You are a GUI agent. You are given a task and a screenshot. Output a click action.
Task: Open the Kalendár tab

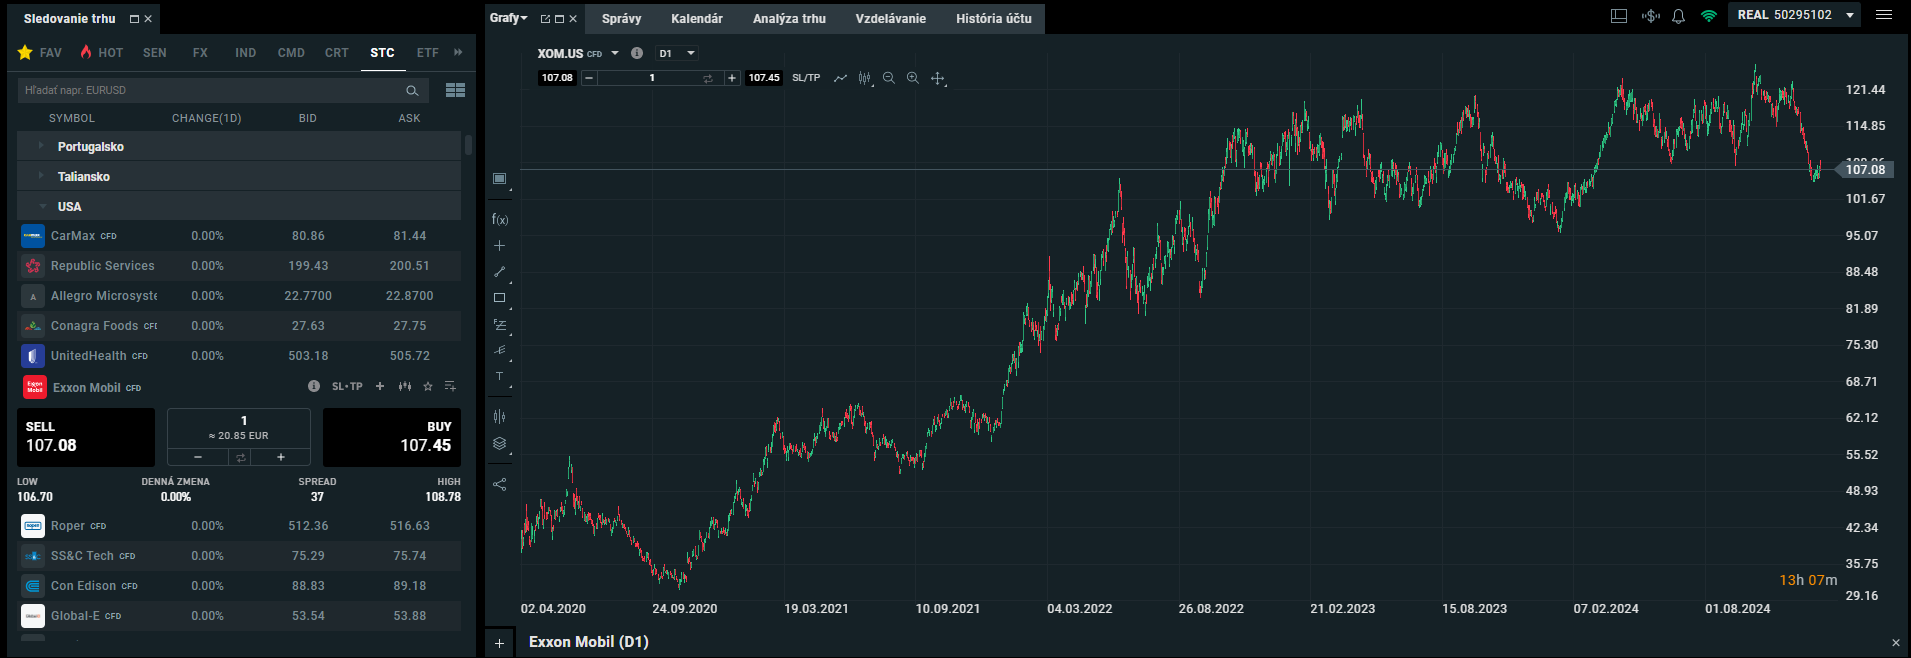(x=696, y=18)
